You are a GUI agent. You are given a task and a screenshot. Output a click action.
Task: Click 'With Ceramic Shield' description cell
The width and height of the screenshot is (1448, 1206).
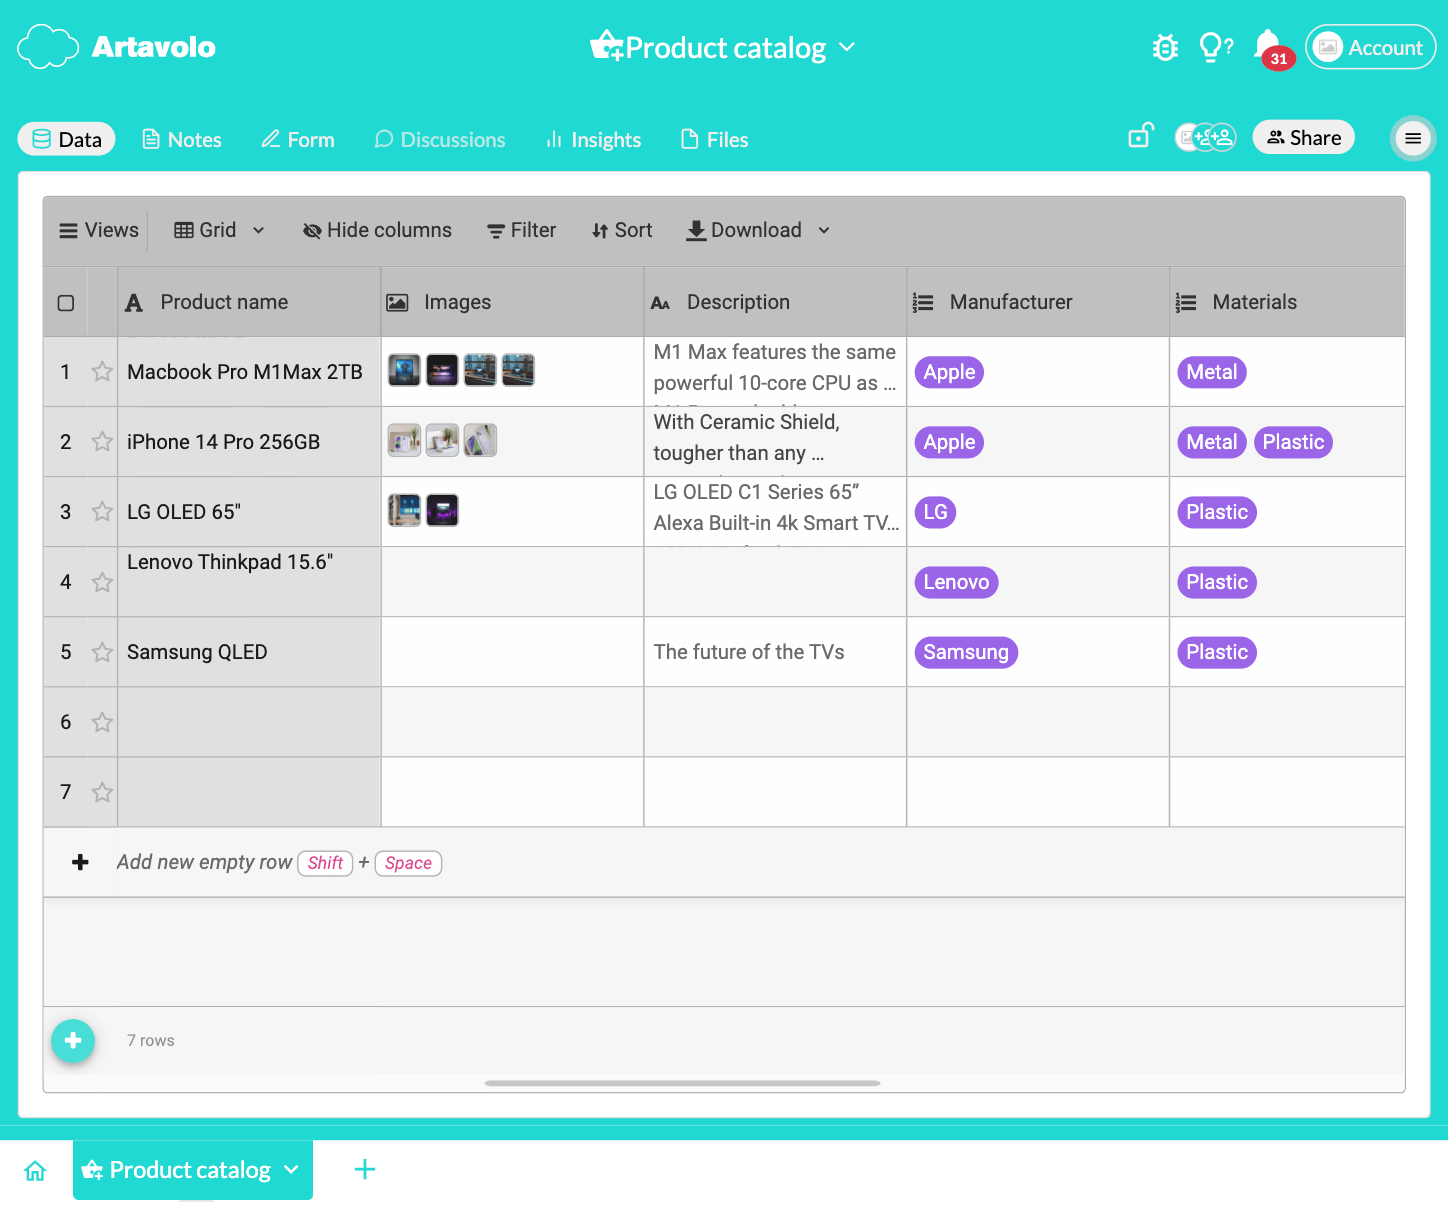tap(775, 441)
